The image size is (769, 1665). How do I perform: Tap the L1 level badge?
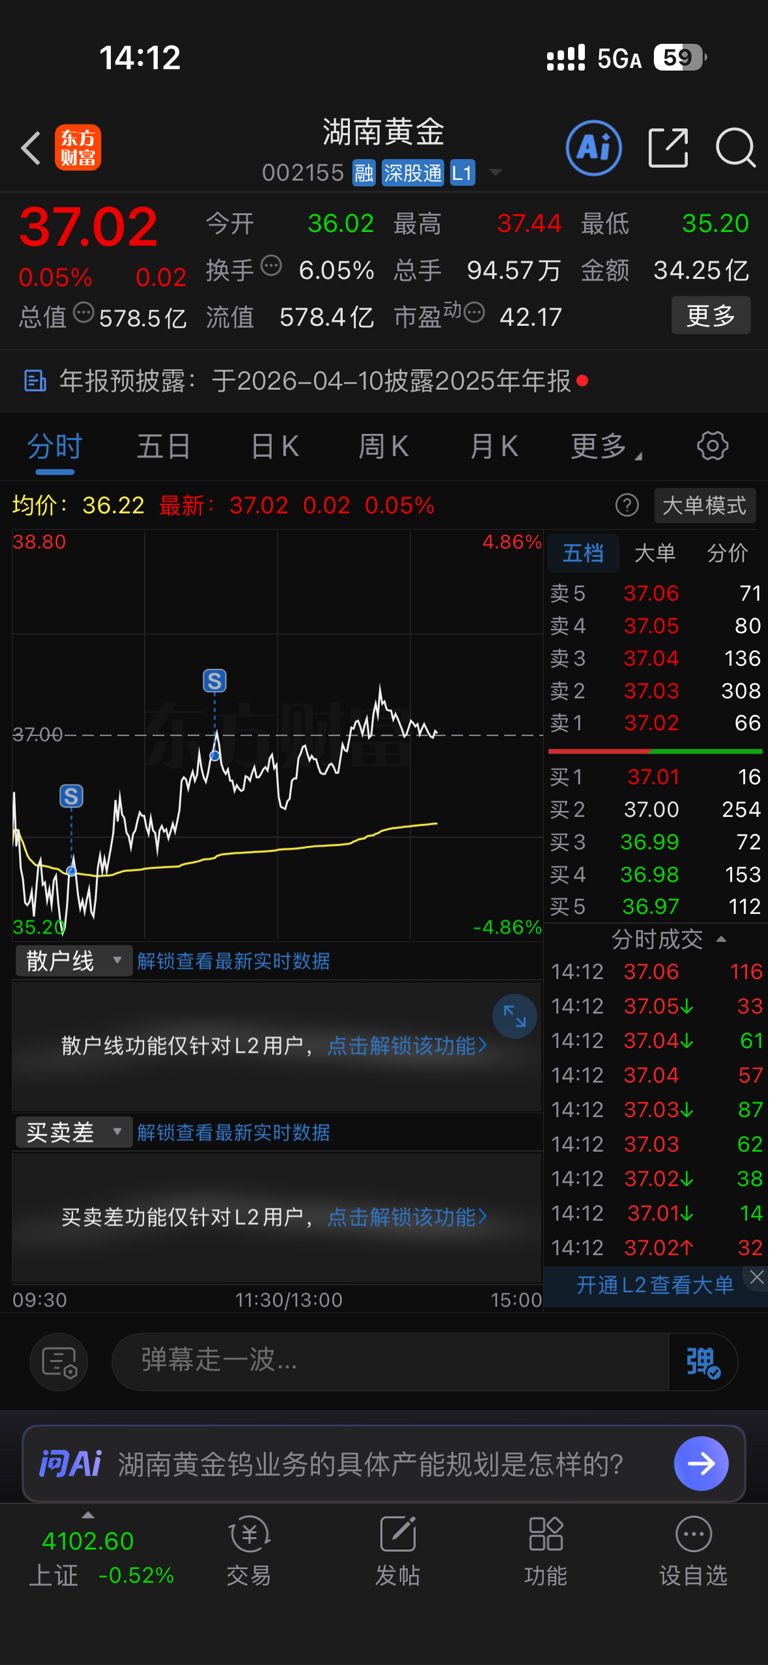pos(462,173)
